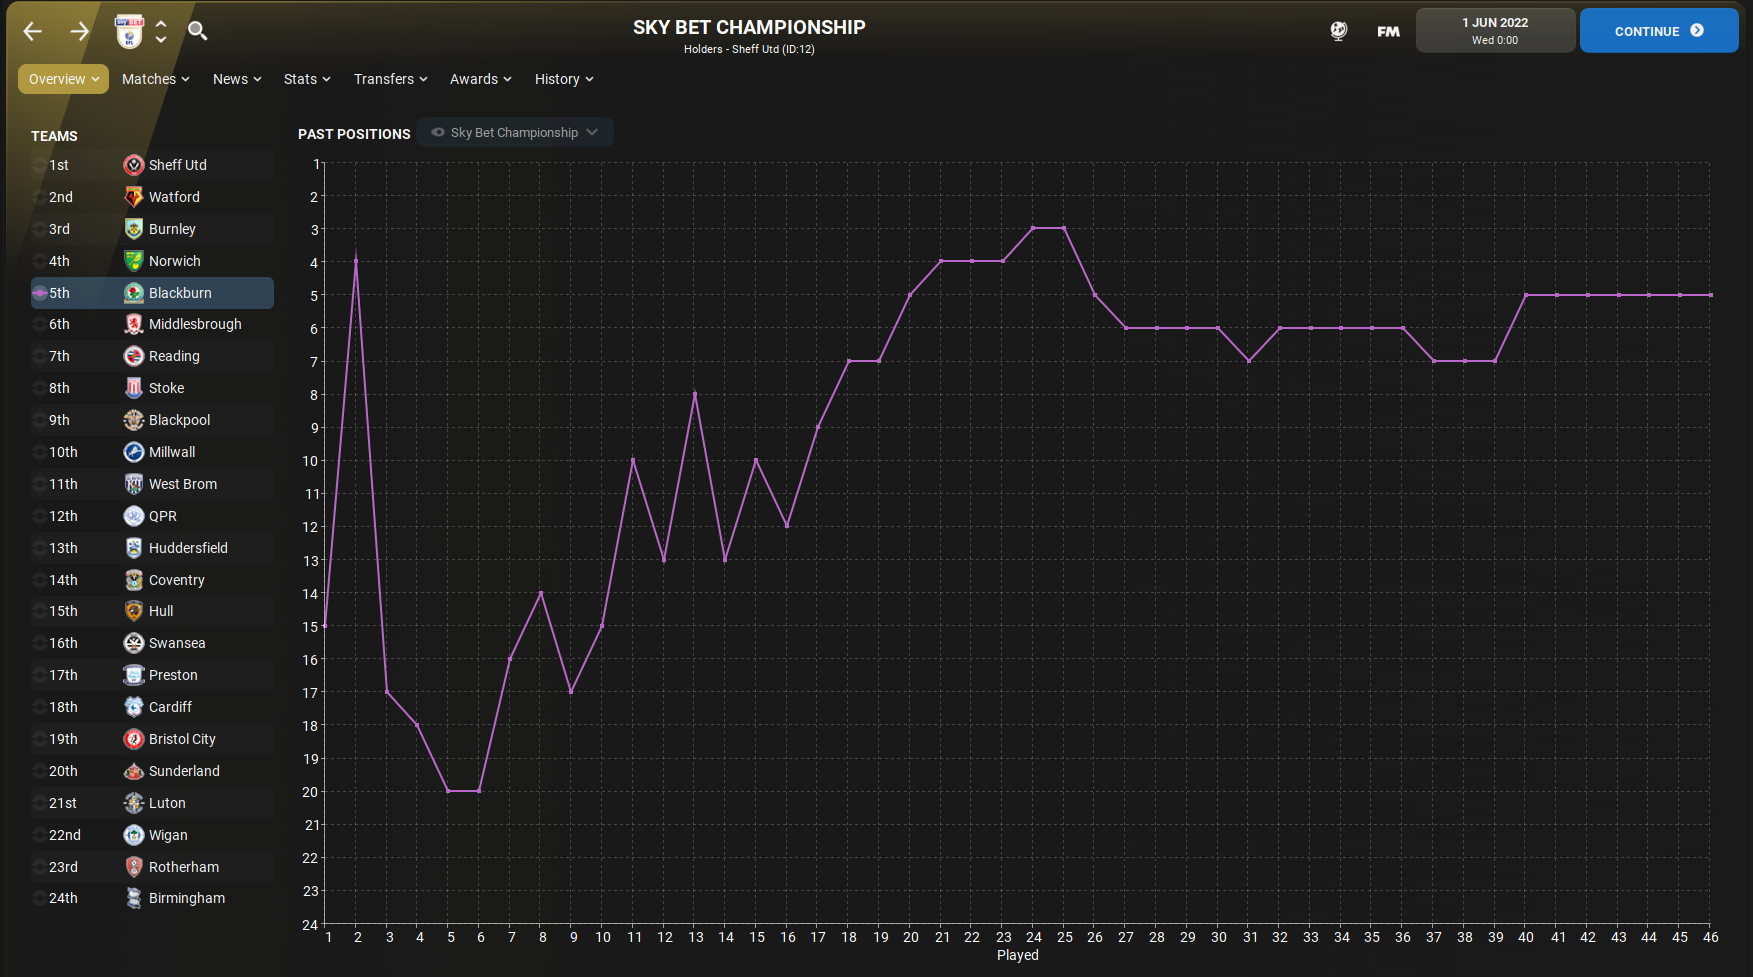Click the Huddersfield club badge
The width and height of the screenshot is (1753, 977).
click(134, 548)
